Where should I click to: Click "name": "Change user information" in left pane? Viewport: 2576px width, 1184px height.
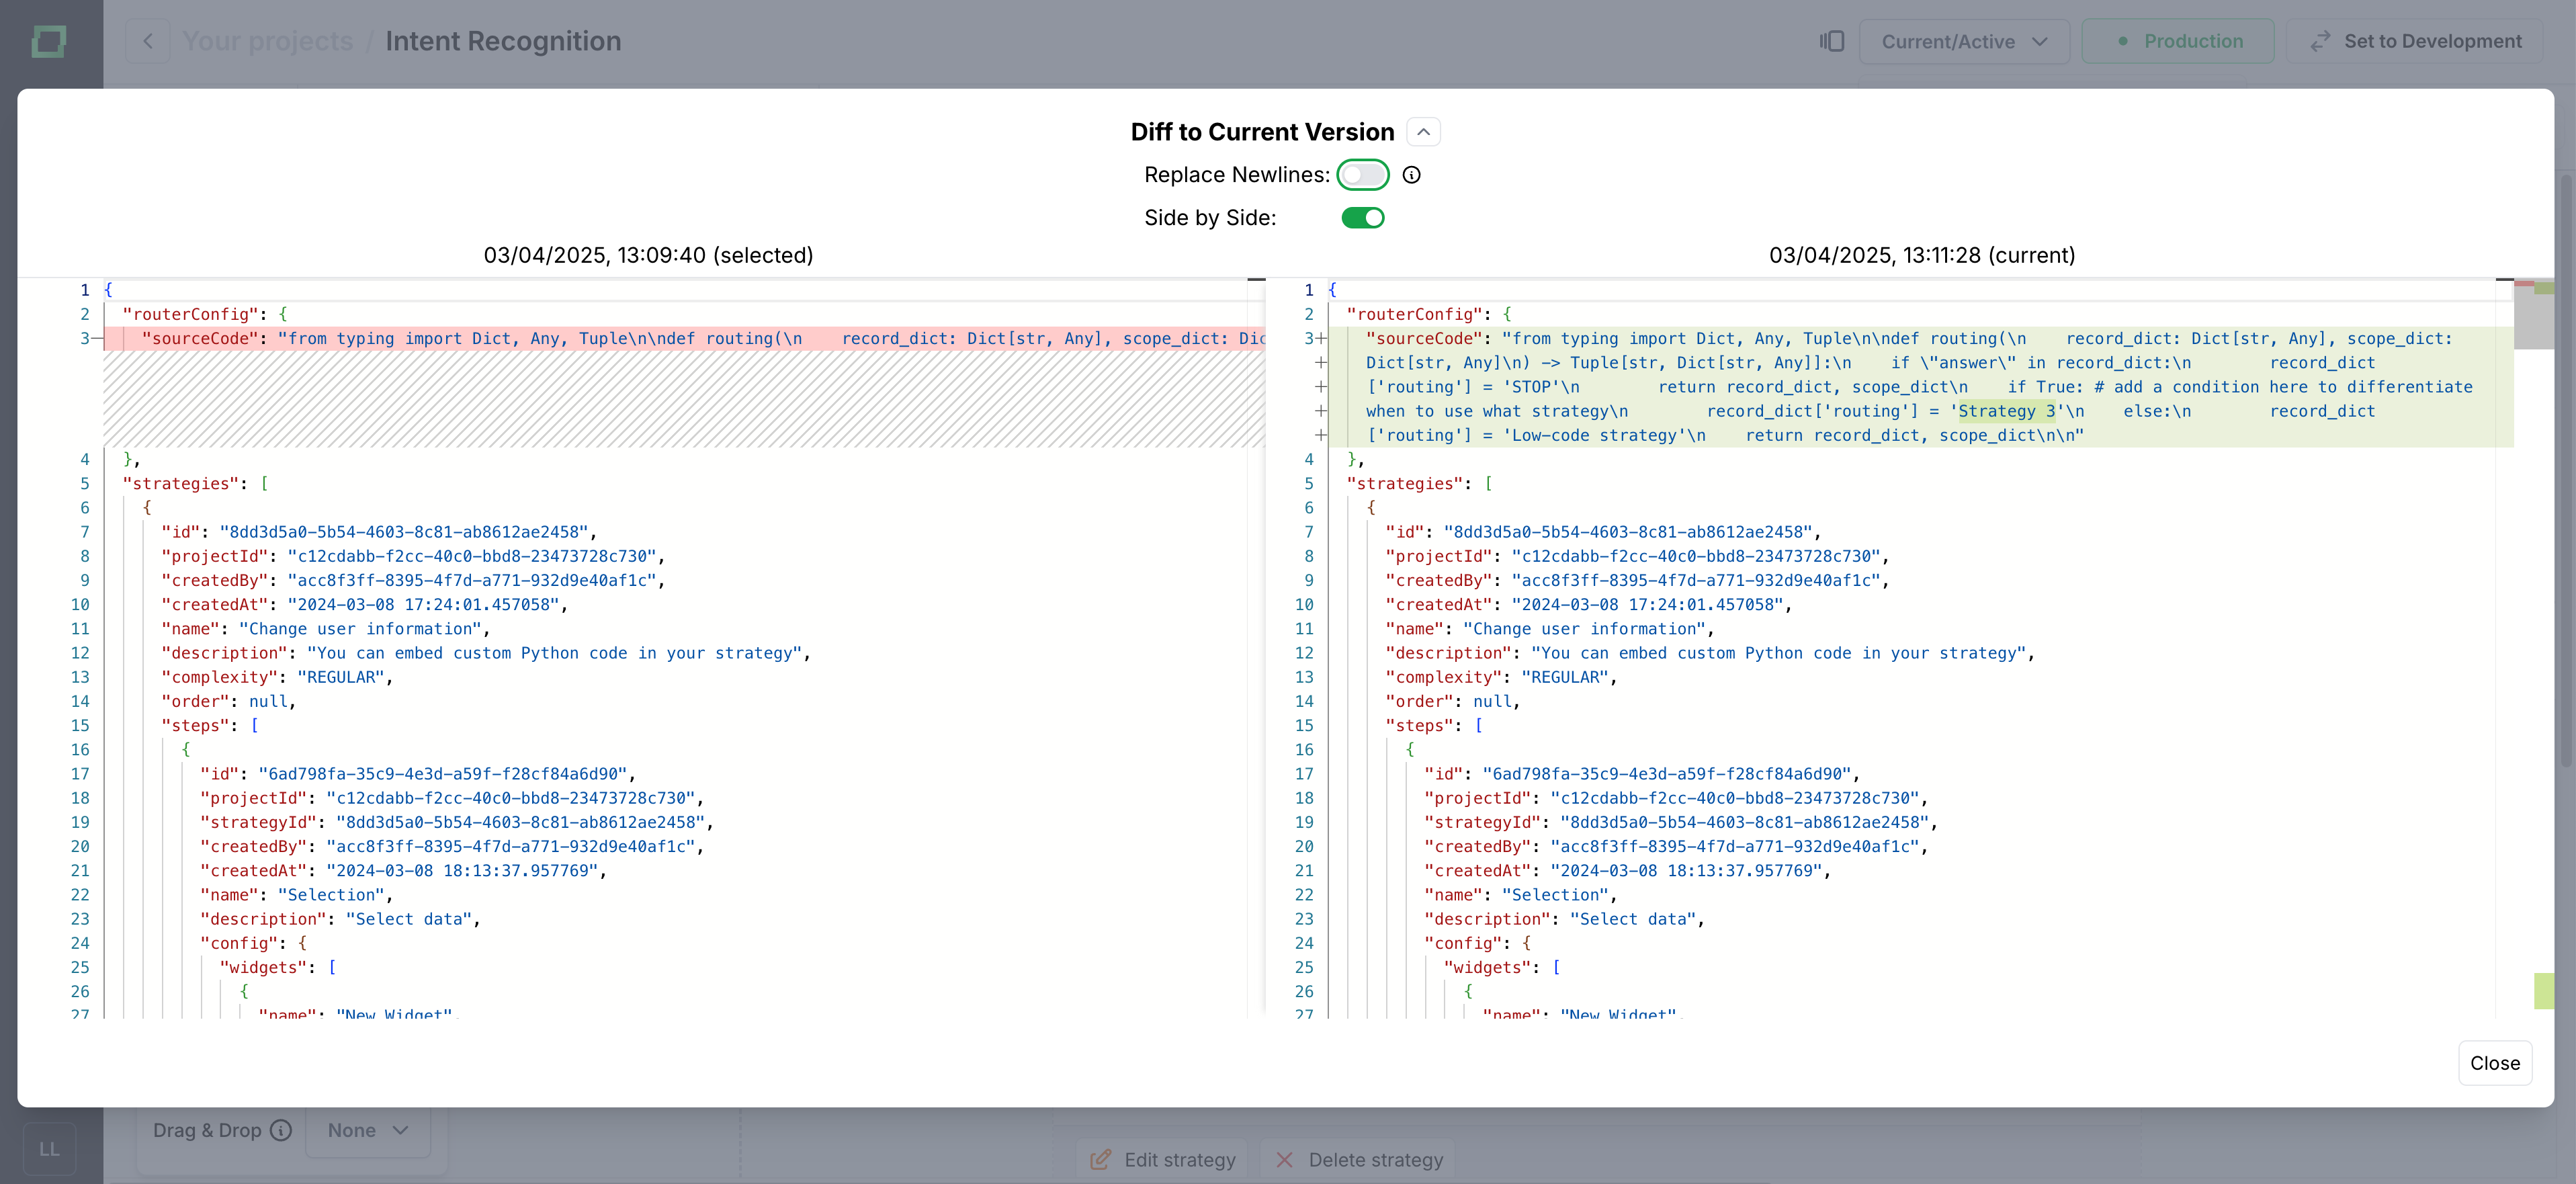326,629
